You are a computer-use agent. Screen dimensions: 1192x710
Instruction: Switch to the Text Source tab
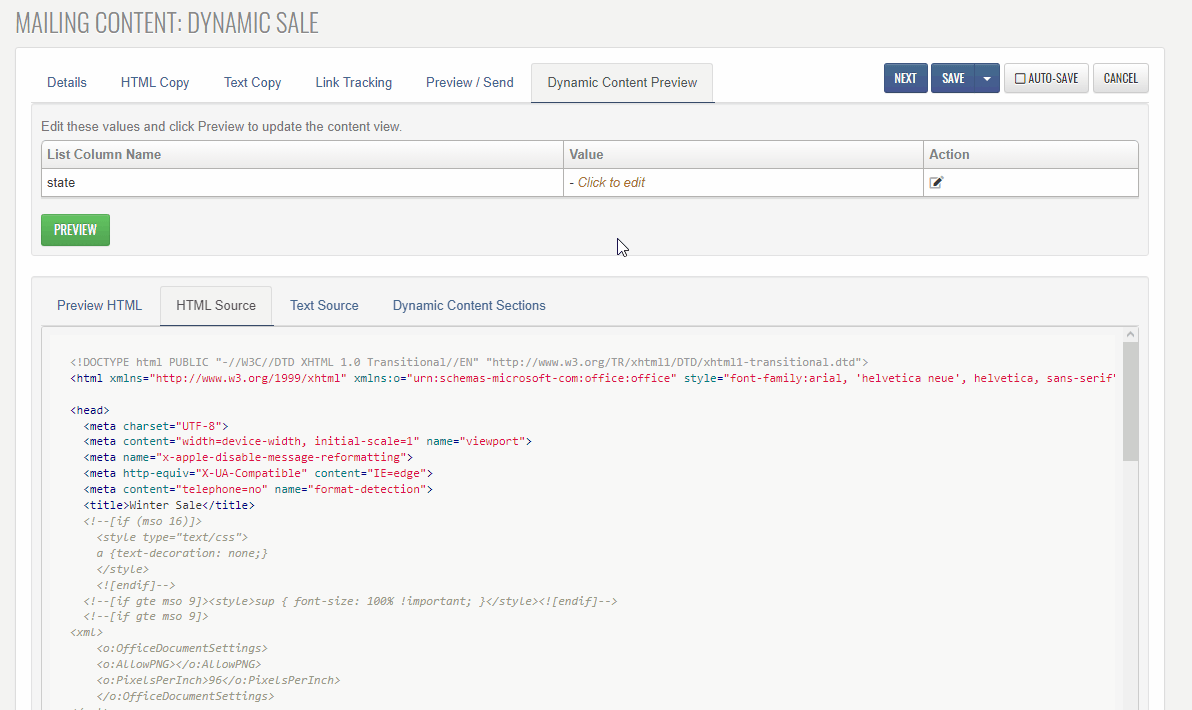coord(324,306)
